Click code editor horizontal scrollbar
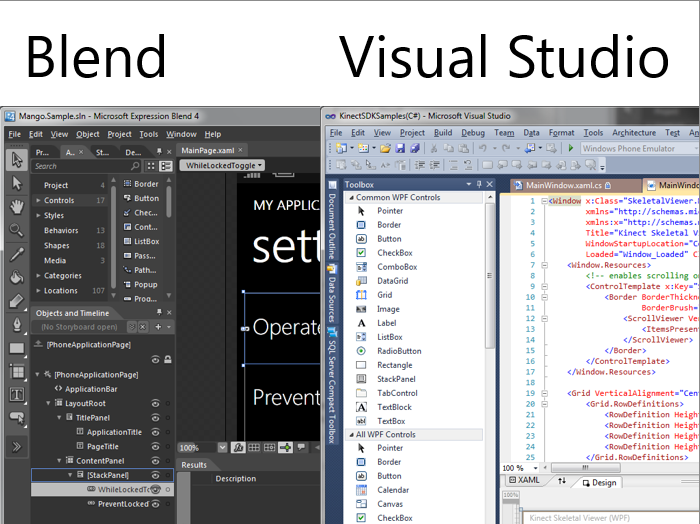Screen dimensions: 700x524 pos(585,468)
